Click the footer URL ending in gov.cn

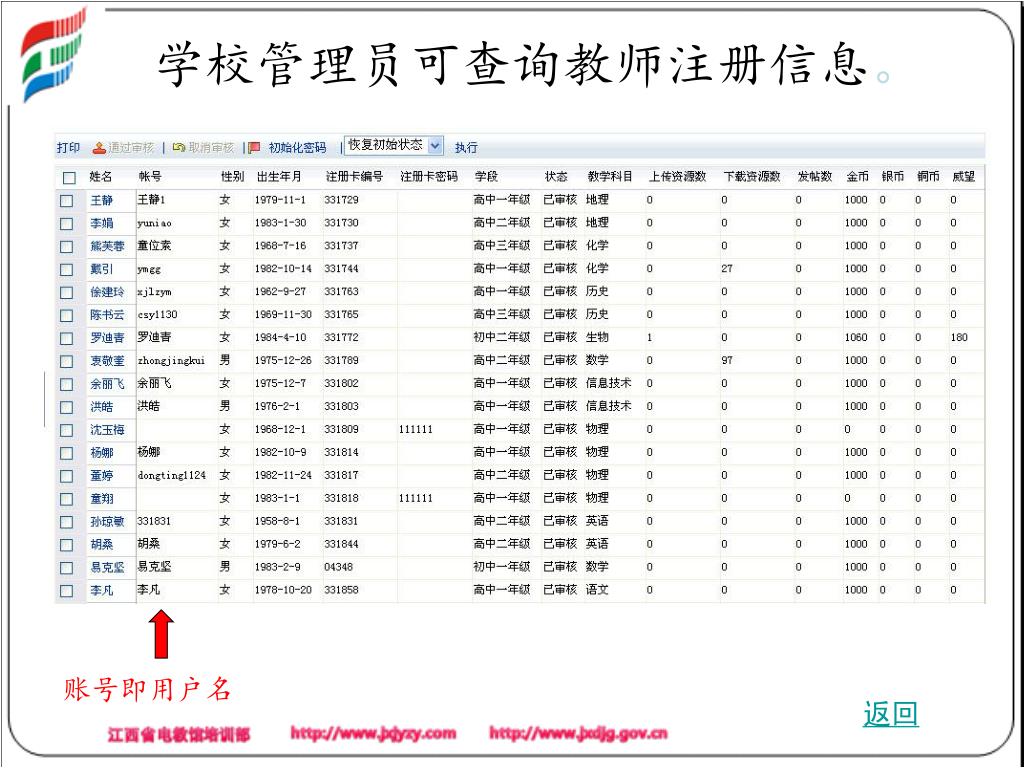tap(578, 733)
